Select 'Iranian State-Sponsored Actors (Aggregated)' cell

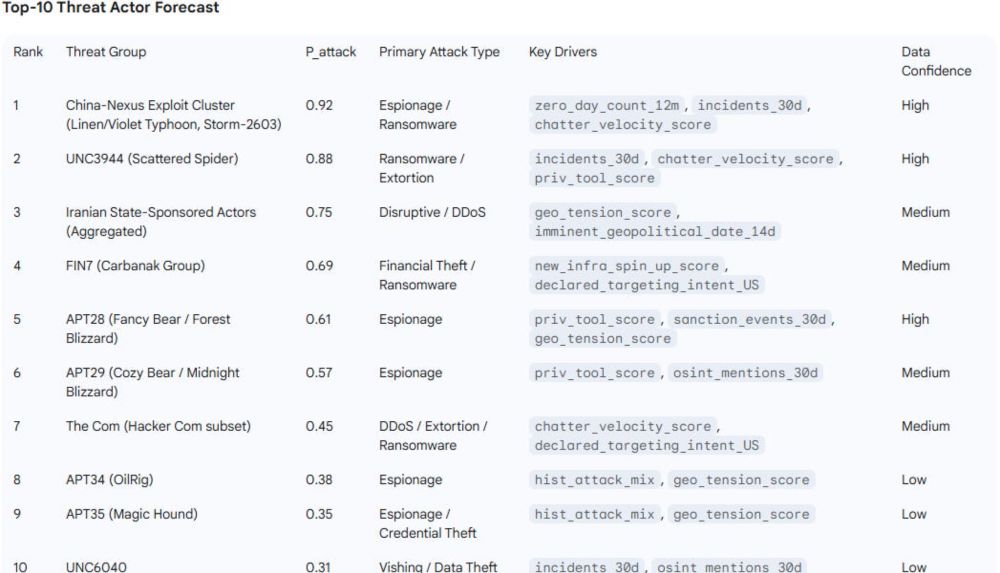[x=161, y=222]
